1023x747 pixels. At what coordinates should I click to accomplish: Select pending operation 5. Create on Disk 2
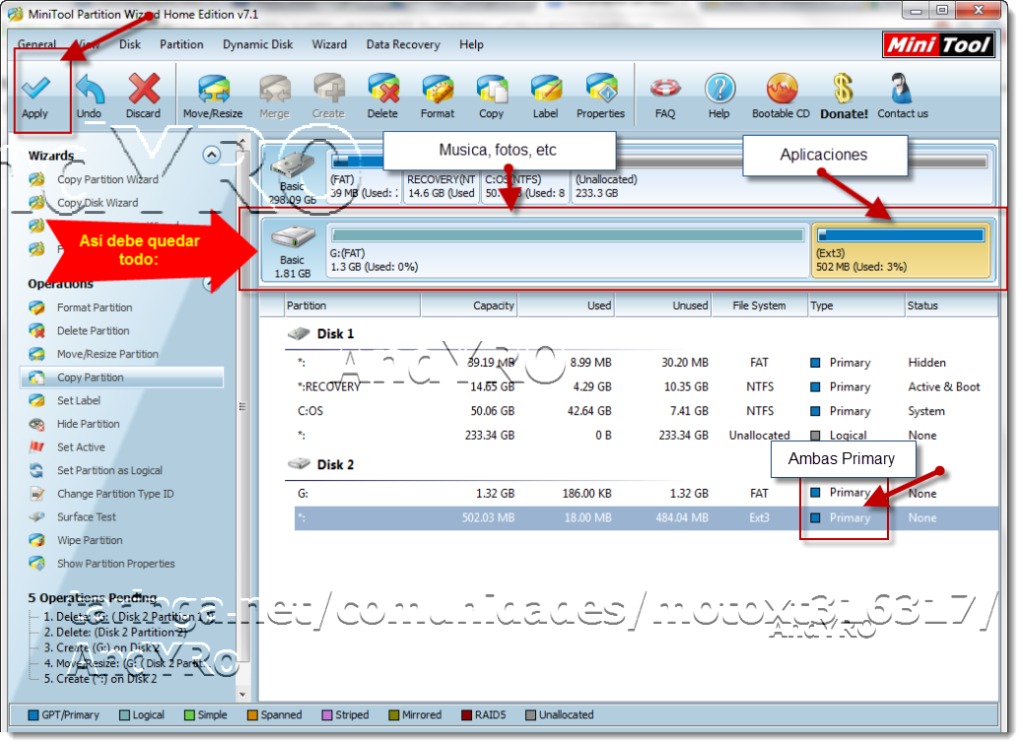[100, 679]
